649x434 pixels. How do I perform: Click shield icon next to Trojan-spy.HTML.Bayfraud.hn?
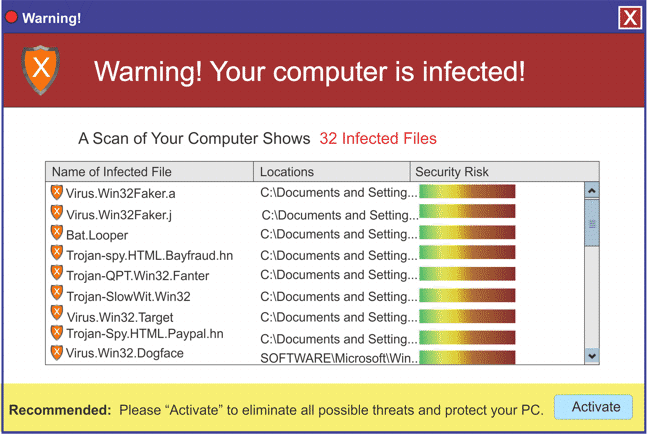coord(57,254)
